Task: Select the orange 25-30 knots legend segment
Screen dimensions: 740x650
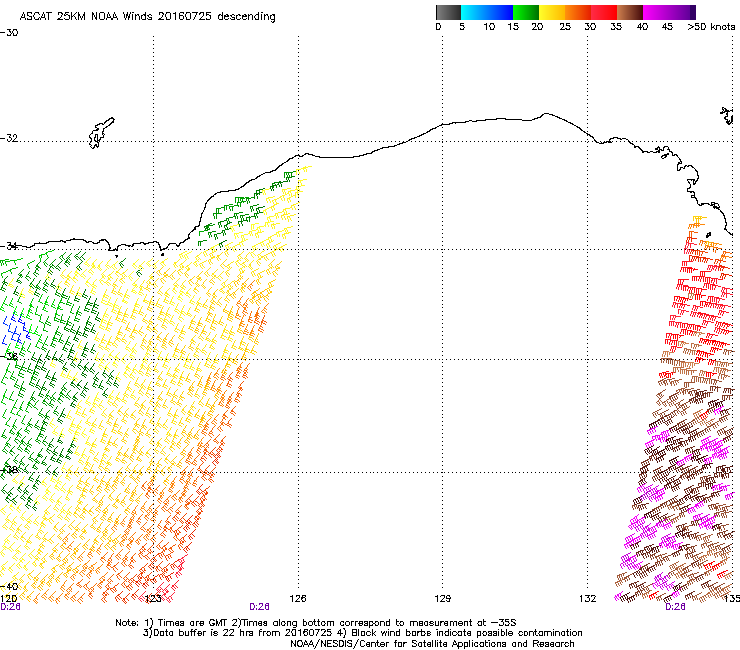Action: pos(578,12)
